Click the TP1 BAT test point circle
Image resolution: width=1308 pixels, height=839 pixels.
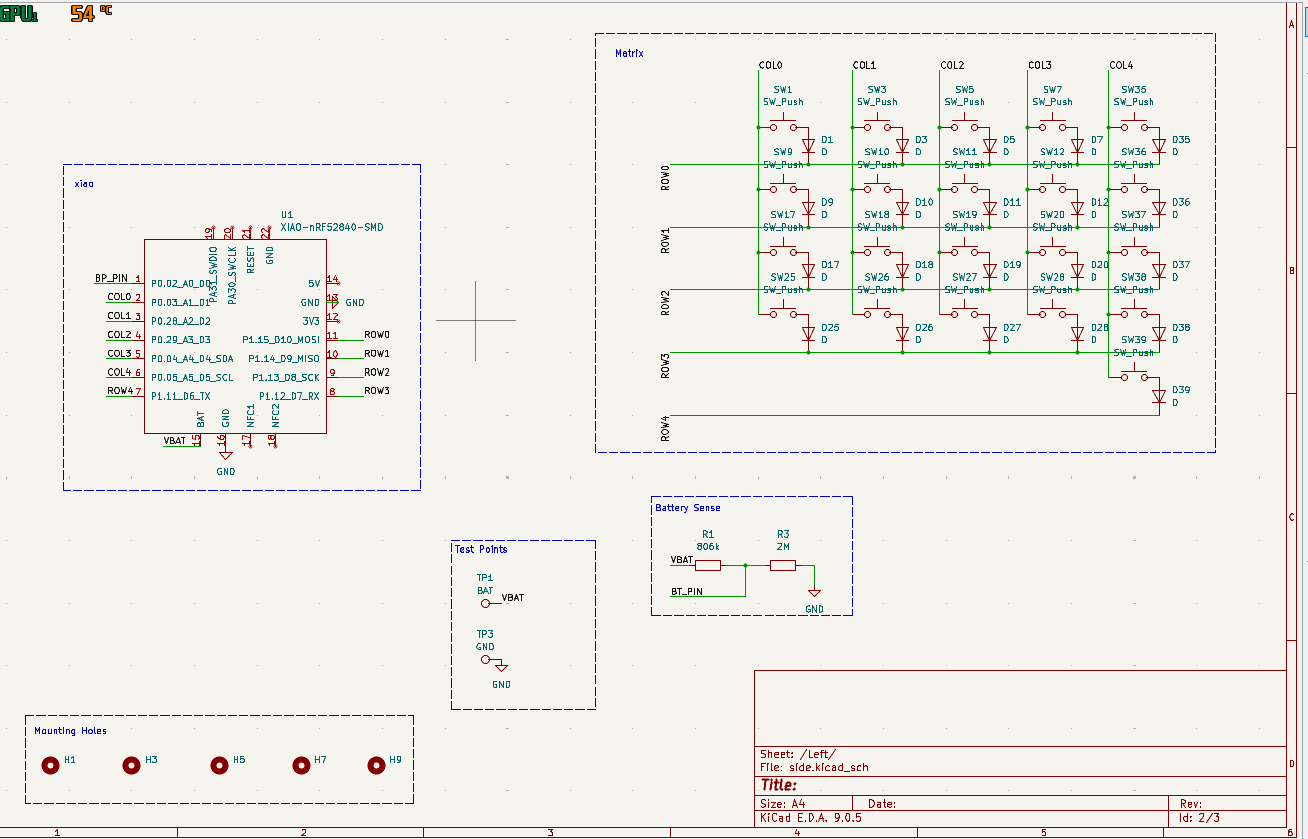click(x=486, y=603)
